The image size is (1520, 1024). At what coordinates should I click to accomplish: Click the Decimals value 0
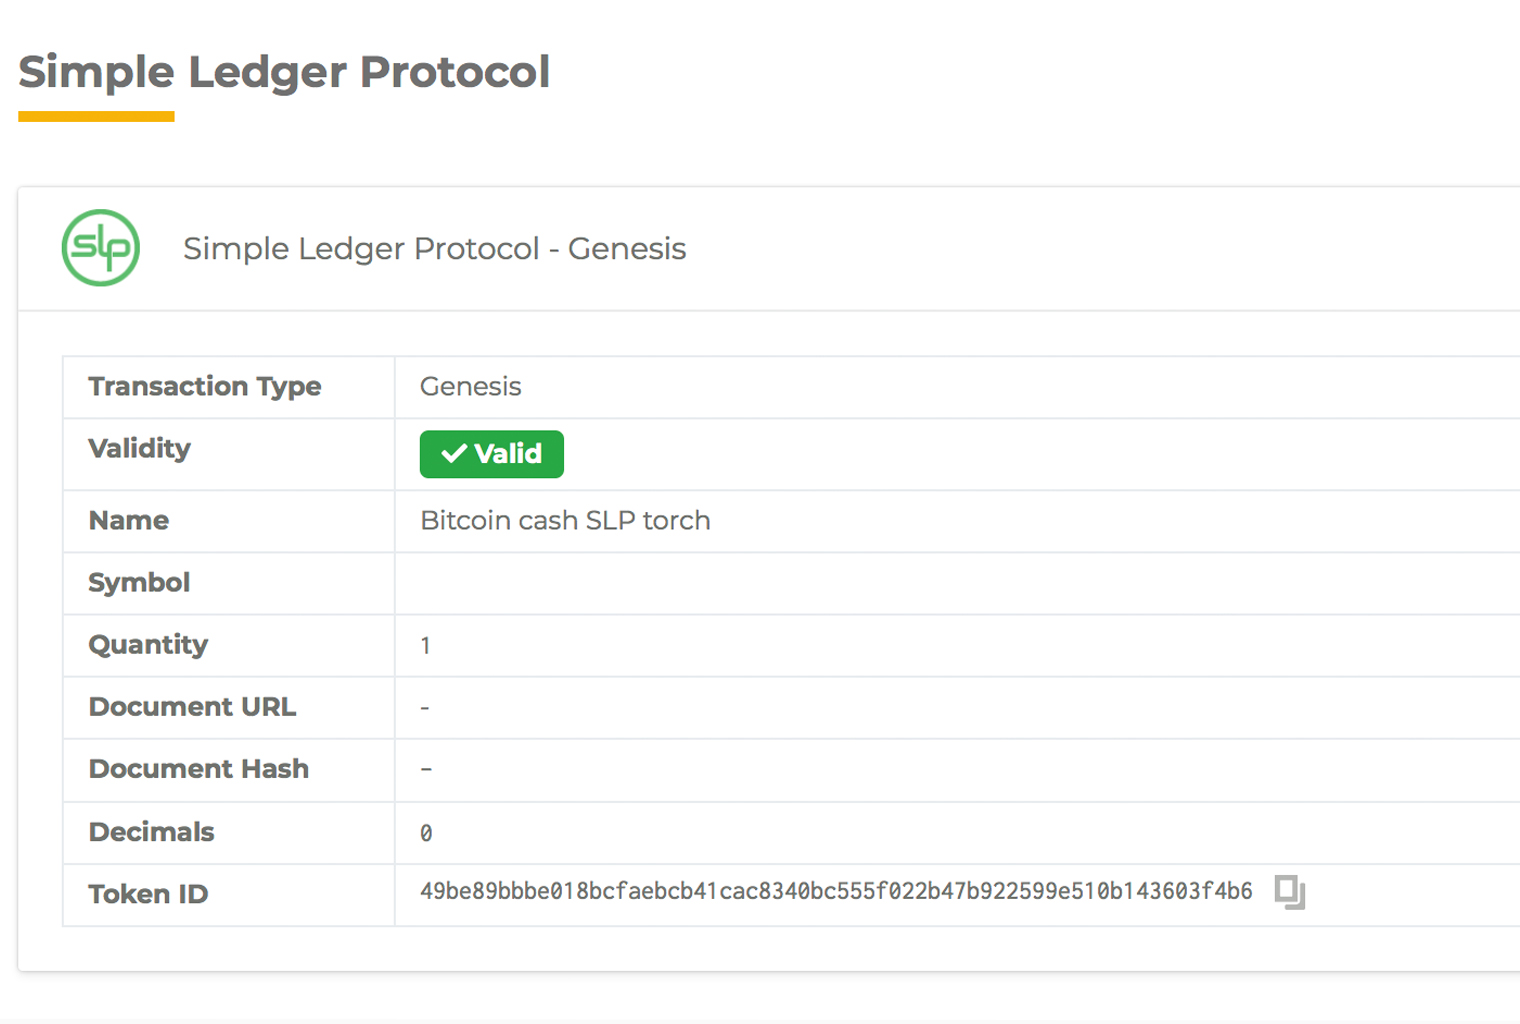click(426, 833)
